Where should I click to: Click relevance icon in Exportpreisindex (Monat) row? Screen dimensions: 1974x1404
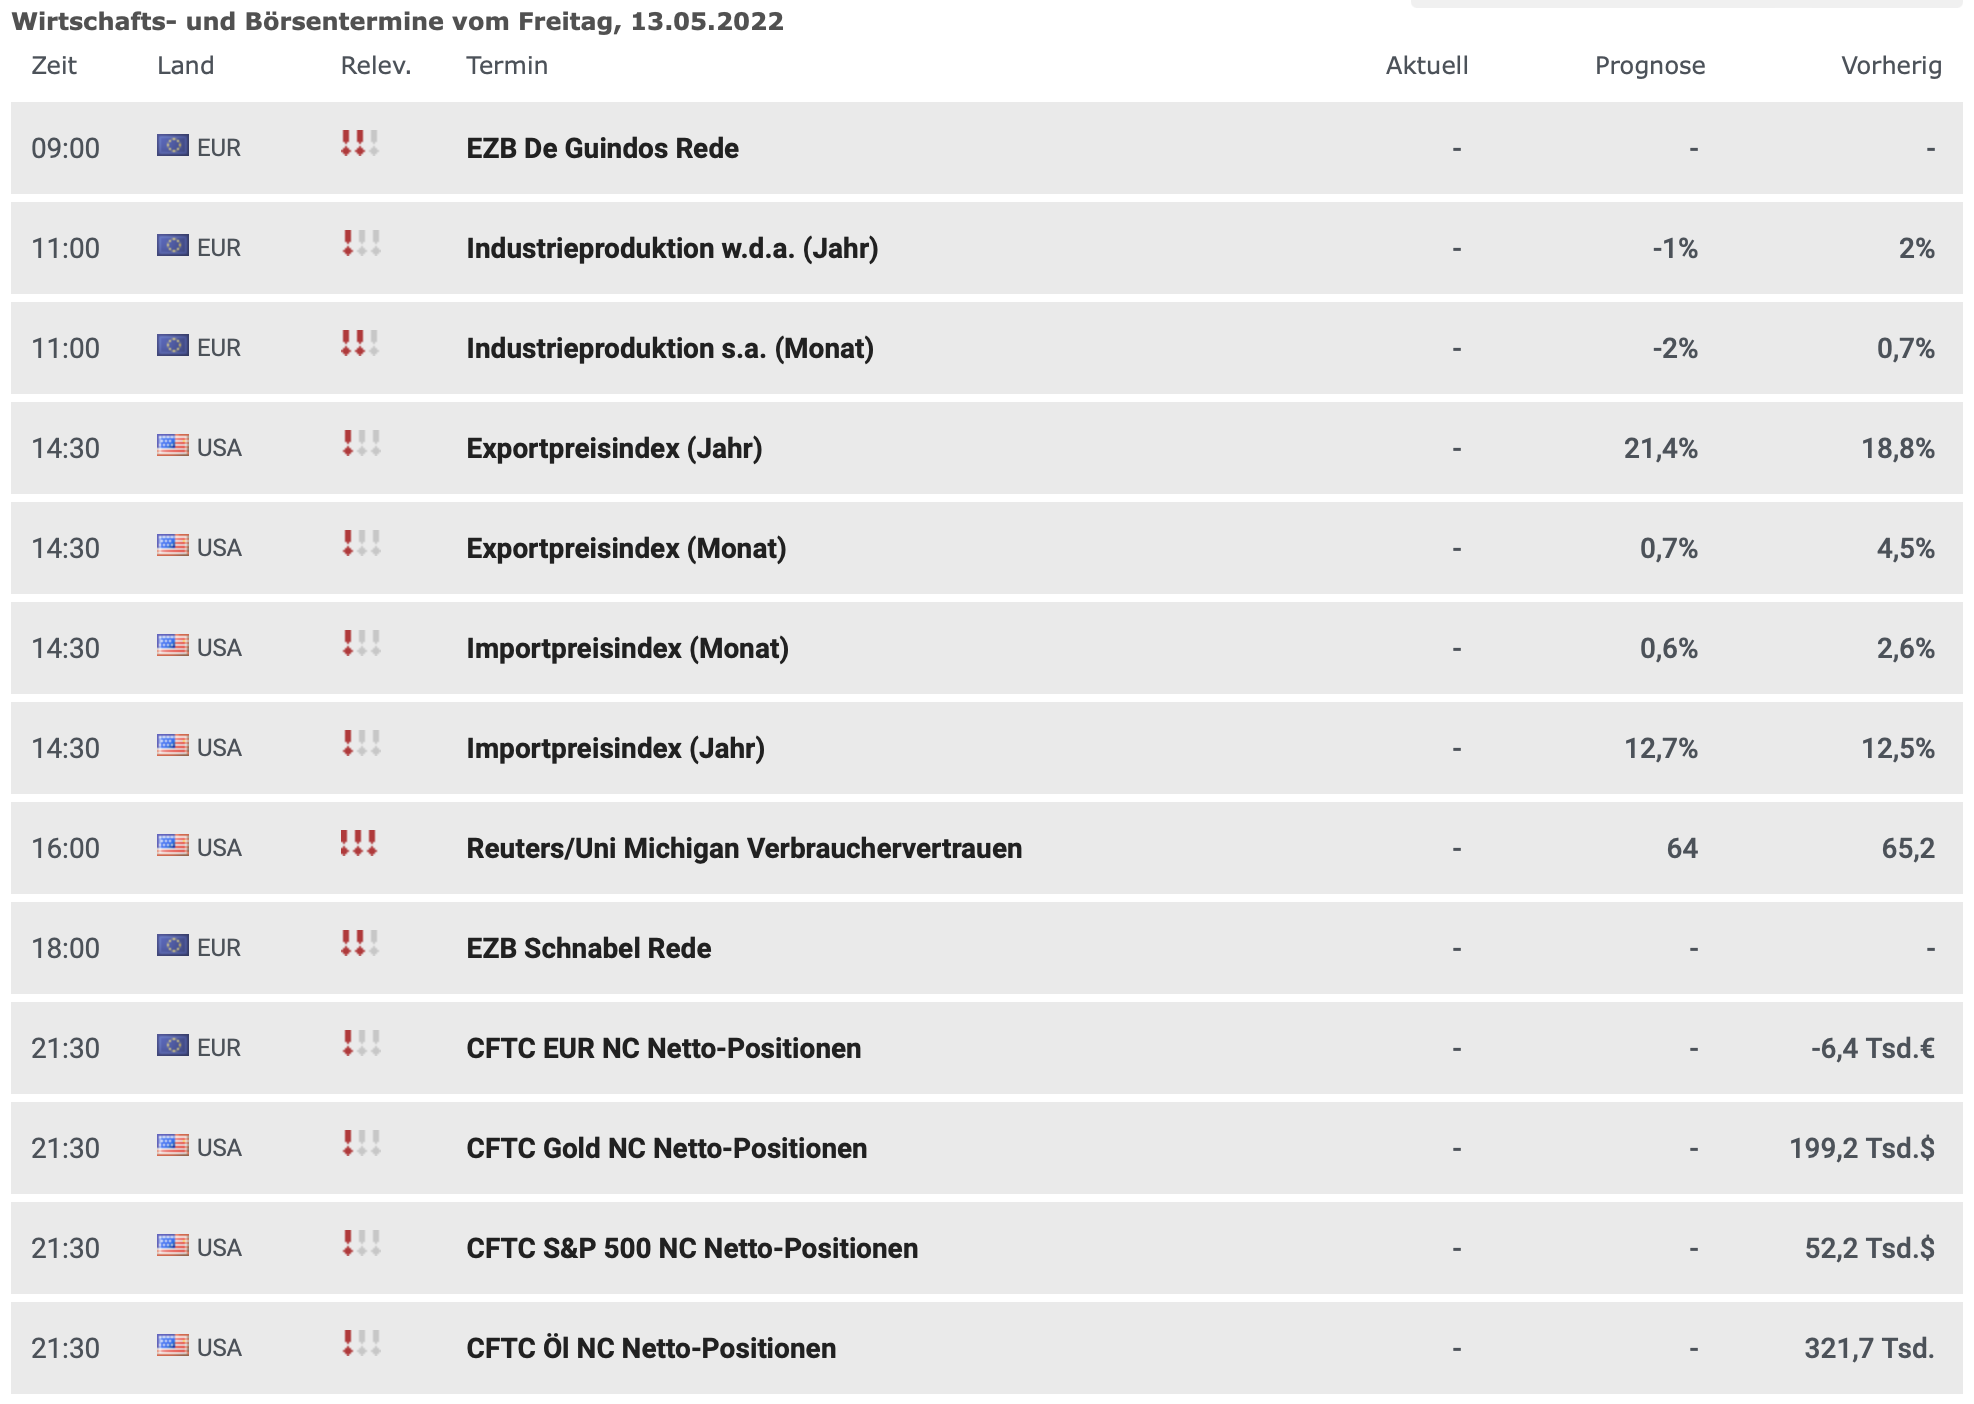[360, 544]
